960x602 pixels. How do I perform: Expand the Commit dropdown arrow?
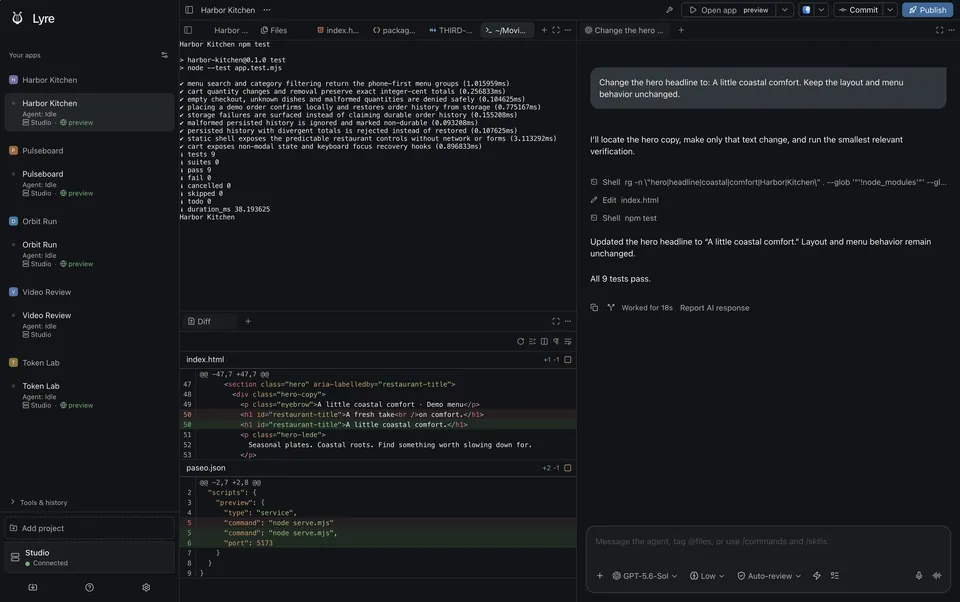890,10
